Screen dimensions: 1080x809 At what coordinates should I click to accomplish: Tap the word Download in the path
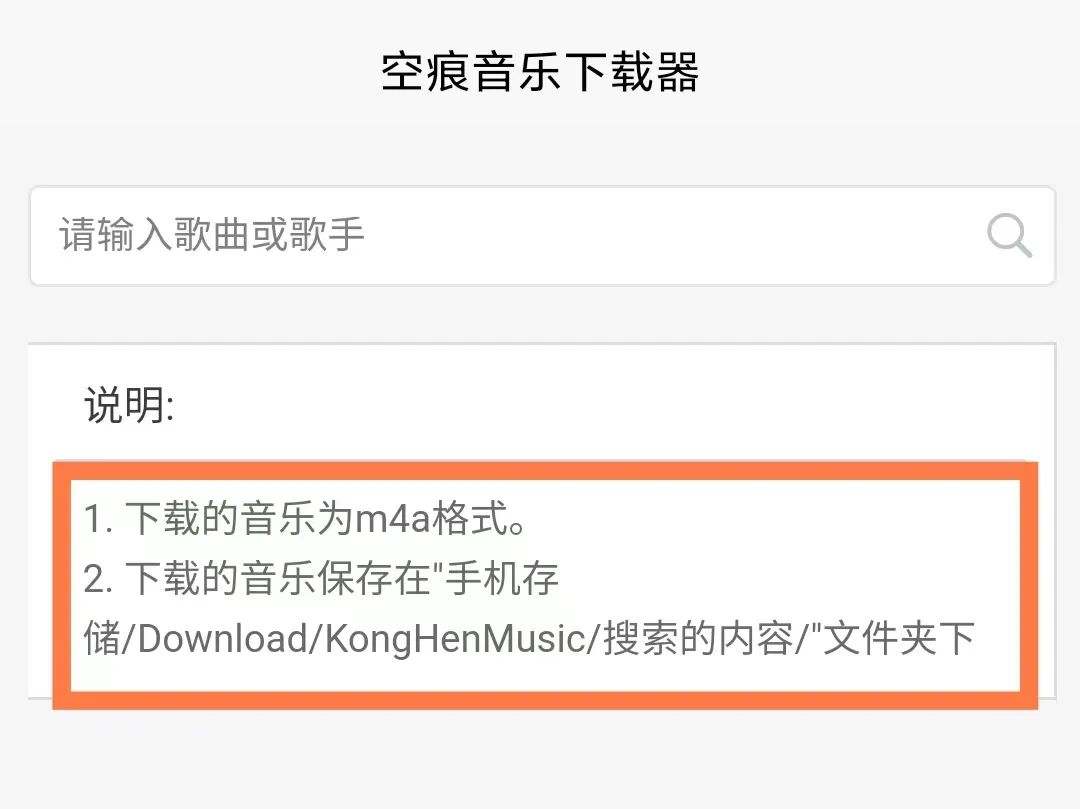click(223, 638)
